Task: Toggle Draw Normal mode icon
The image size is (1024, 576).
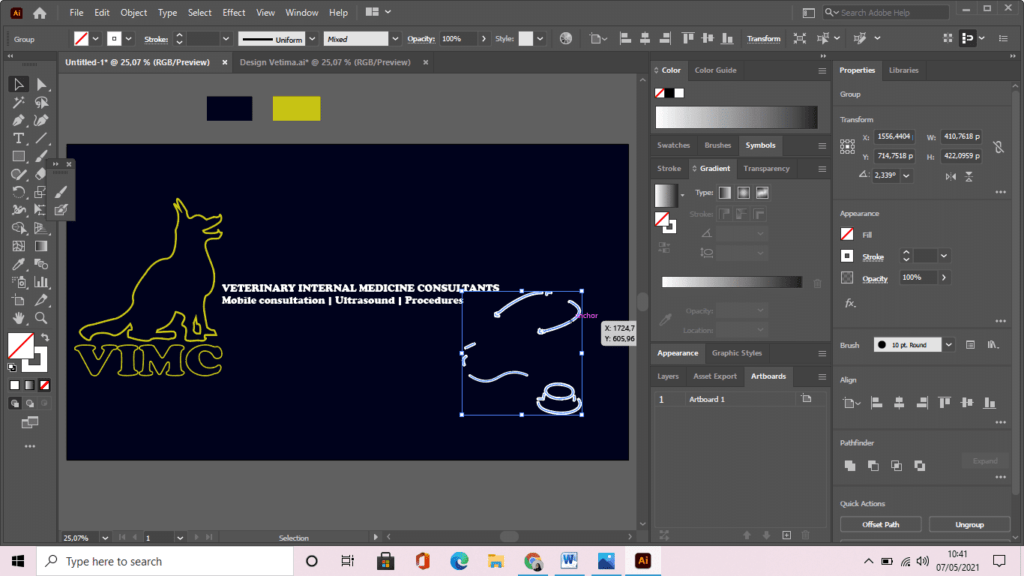Action: click(x=14, y=404)
